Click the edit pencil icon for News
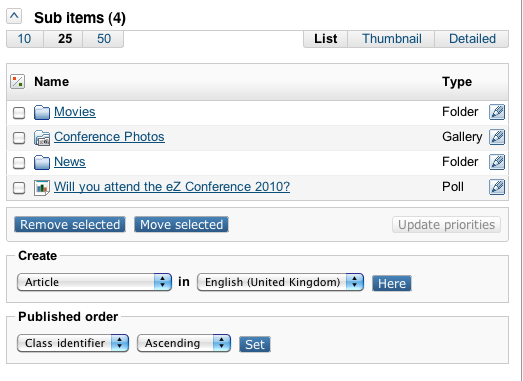 [497, 162]
